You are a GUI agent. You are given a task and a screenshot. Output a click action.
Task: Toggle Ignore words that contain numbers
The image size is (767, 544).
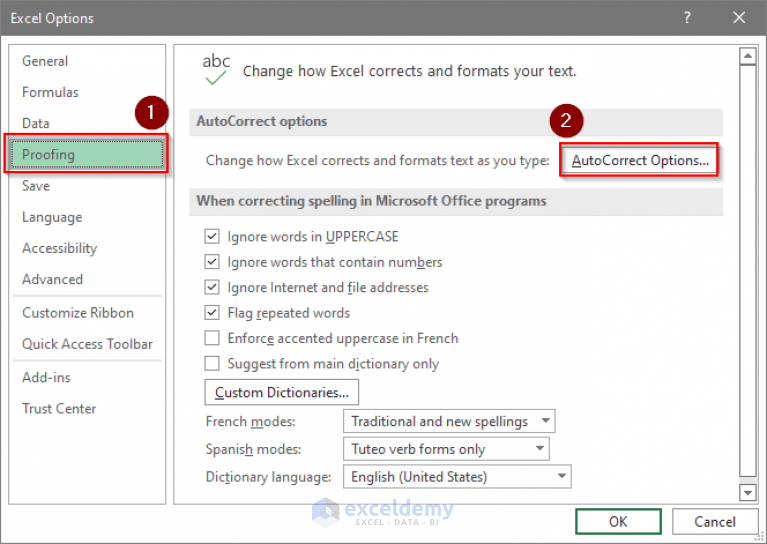[x=212, y=262]
